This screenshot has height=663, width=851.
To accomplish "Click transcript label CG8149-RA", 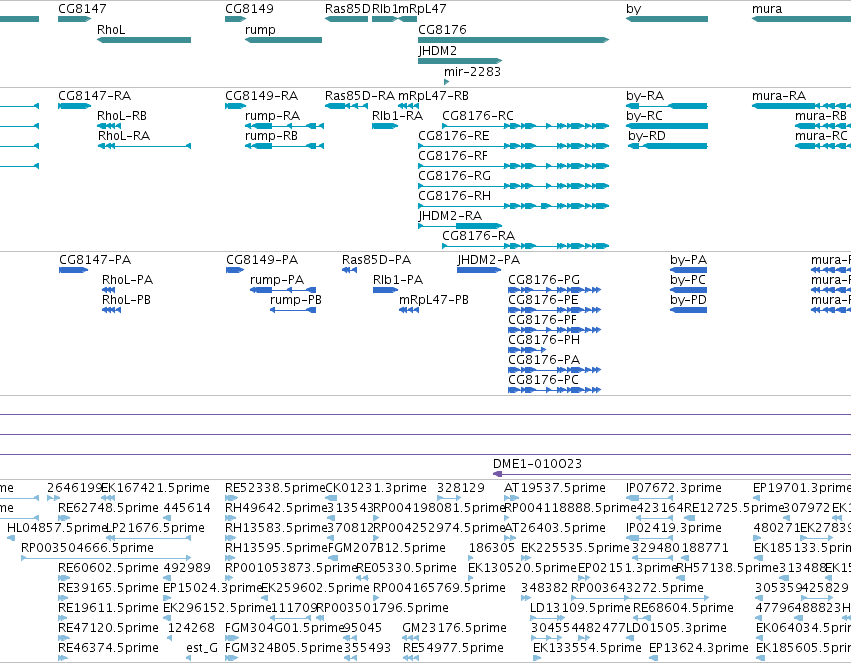I will [x=262, y=96].
